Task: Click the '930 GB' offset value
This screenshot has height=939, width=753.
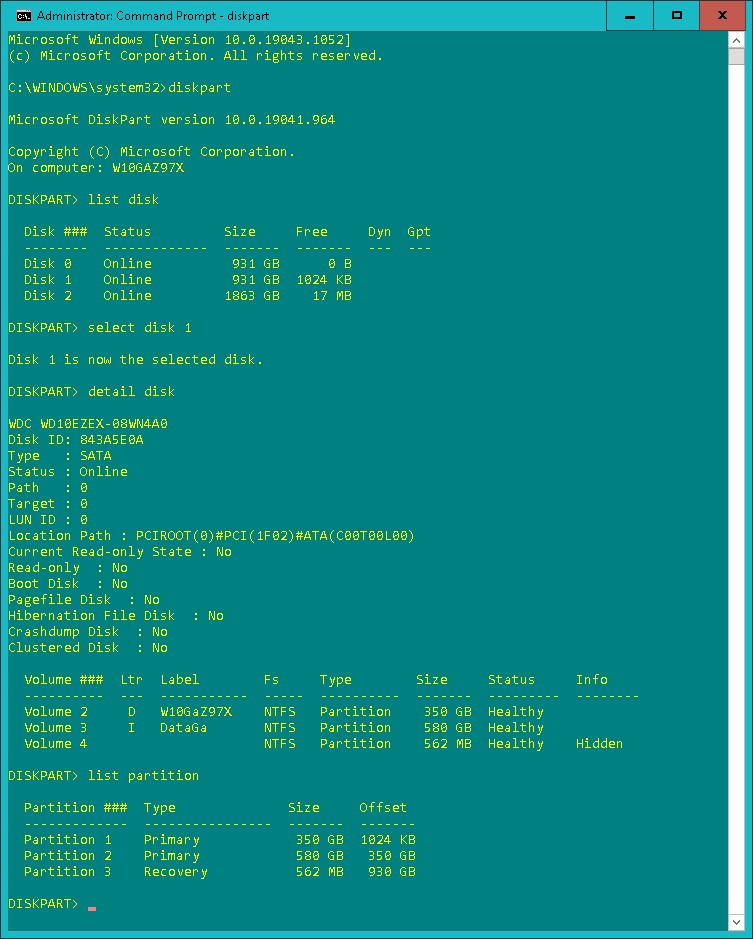Action: 392,872
